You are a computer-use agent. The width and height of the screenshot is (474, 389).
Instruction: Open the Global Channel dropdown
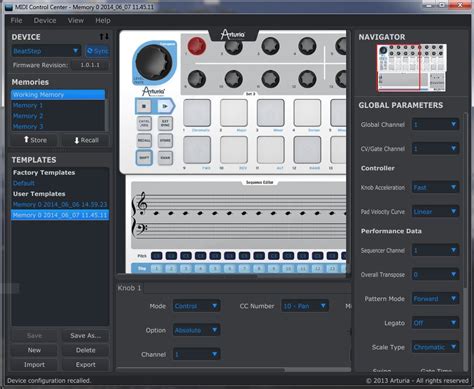click(435, 124)
